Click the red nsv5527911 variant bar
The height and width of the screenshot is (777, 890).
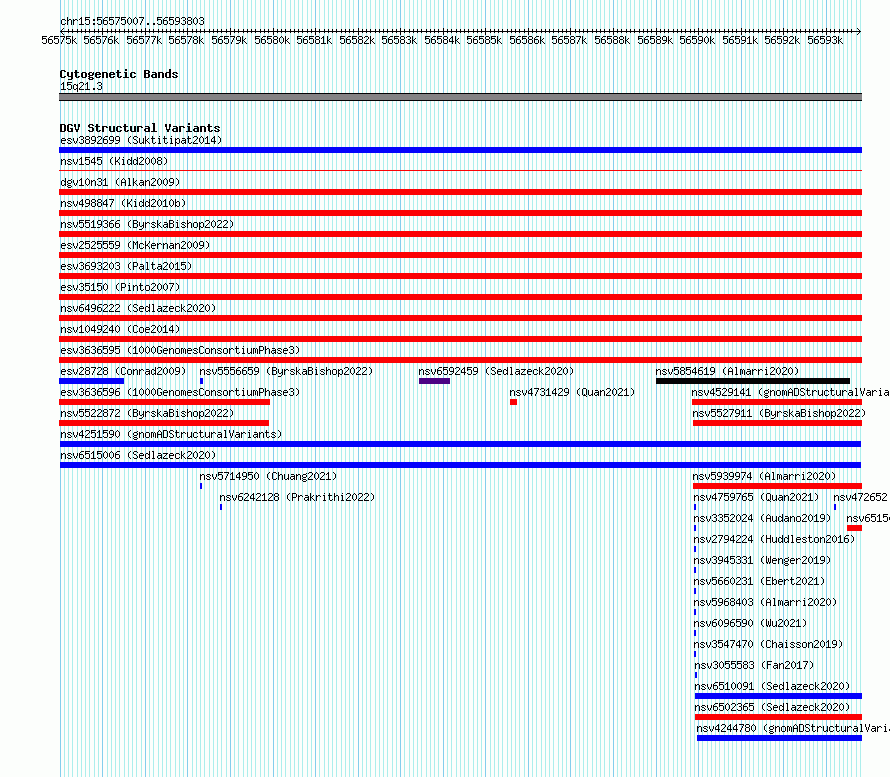(778, 423)
